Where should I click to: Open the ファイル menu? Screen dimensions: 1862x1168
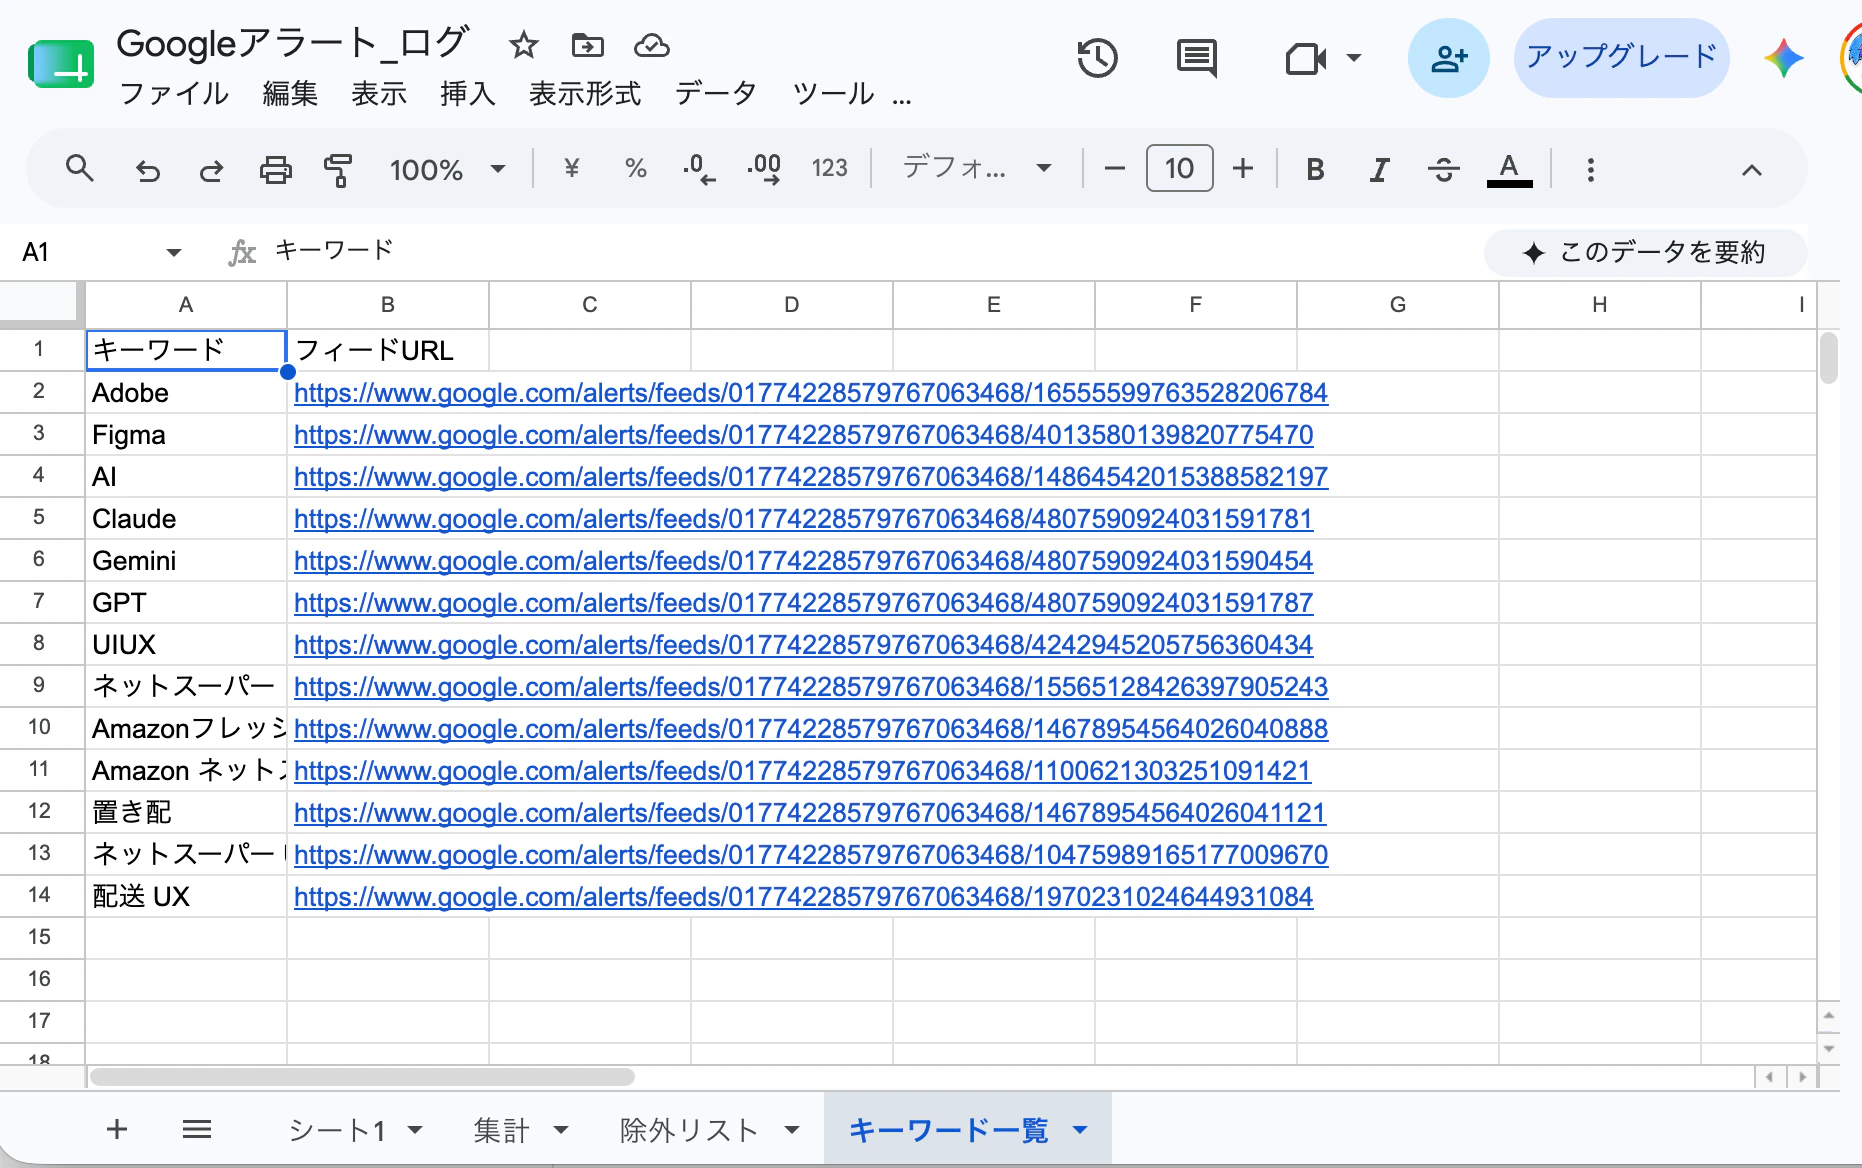[x=173, y=94]
